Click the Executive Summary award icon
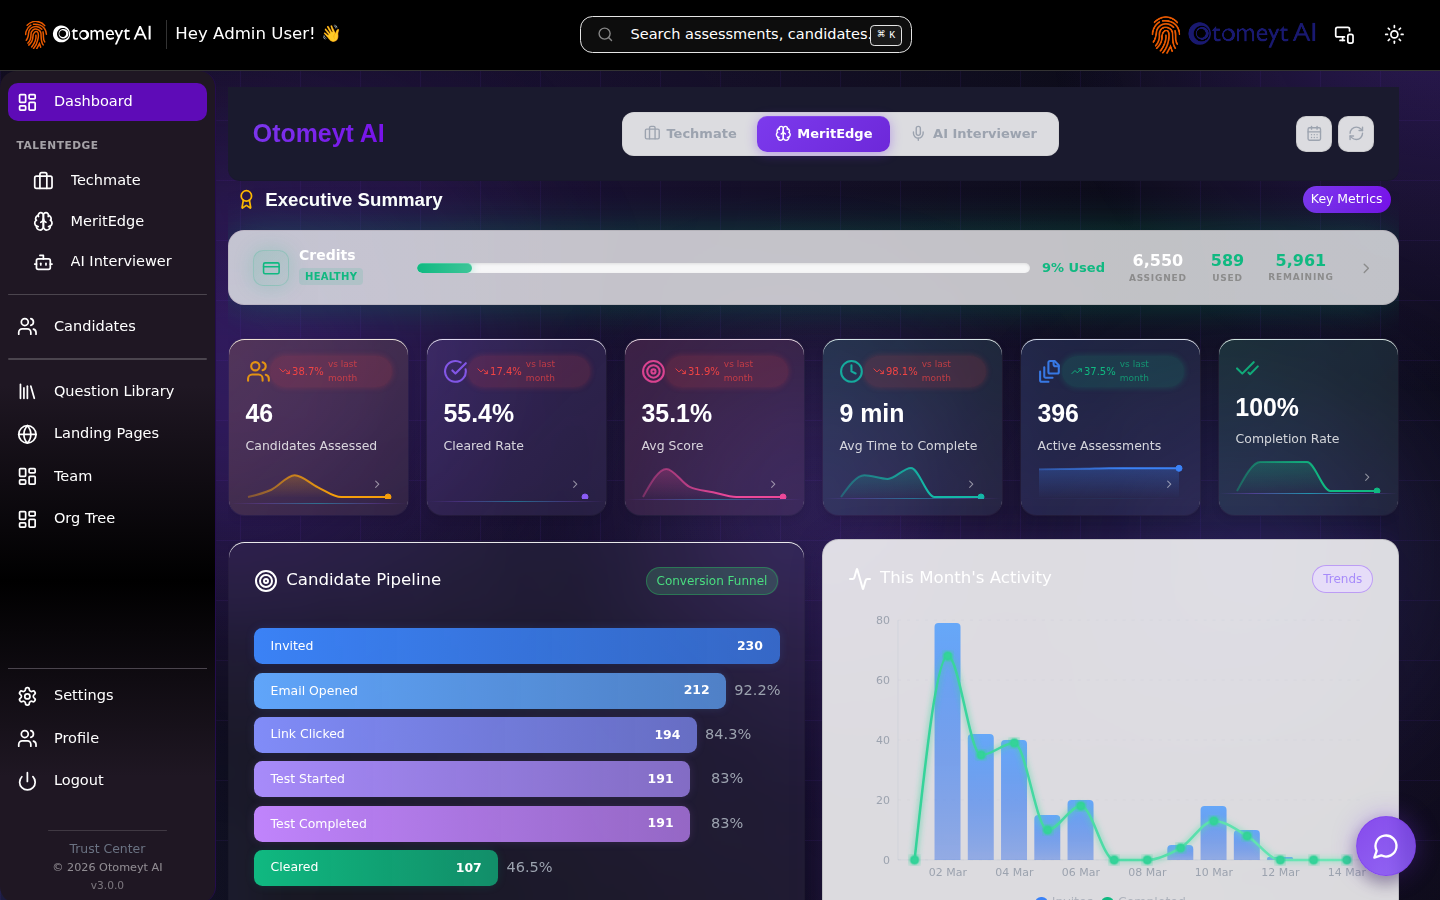This screenshot has width=1440, height=900. pos(246,200)
